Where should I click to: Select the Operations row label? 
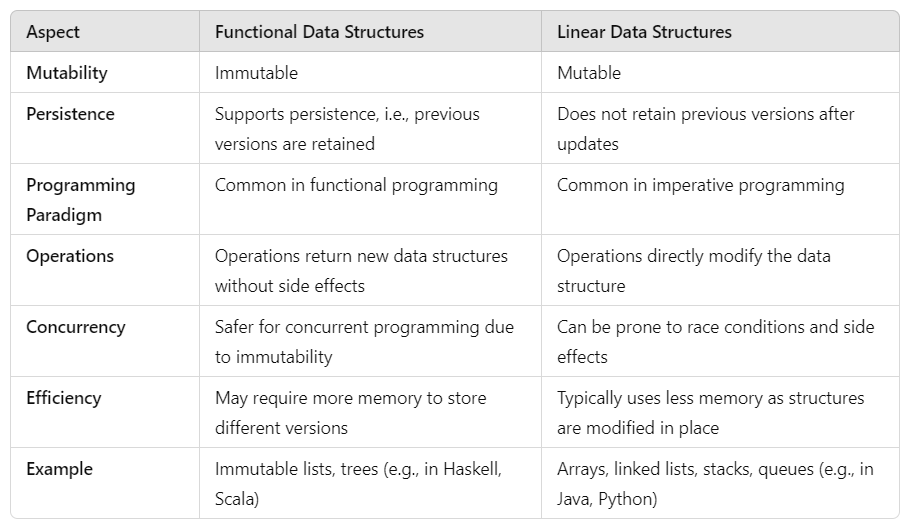point(70,256)
